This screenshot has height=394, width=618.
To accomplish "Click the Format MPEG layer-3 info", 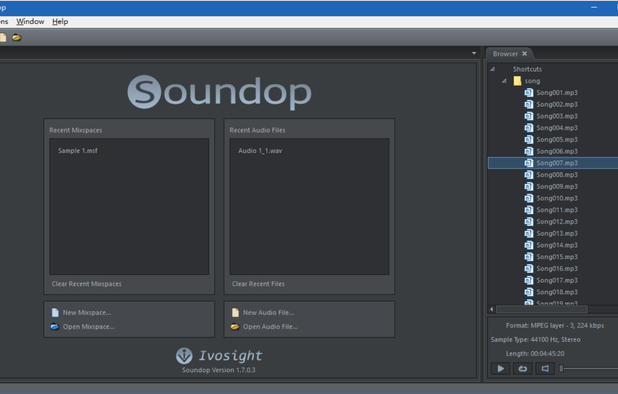I will click(555, 325).
